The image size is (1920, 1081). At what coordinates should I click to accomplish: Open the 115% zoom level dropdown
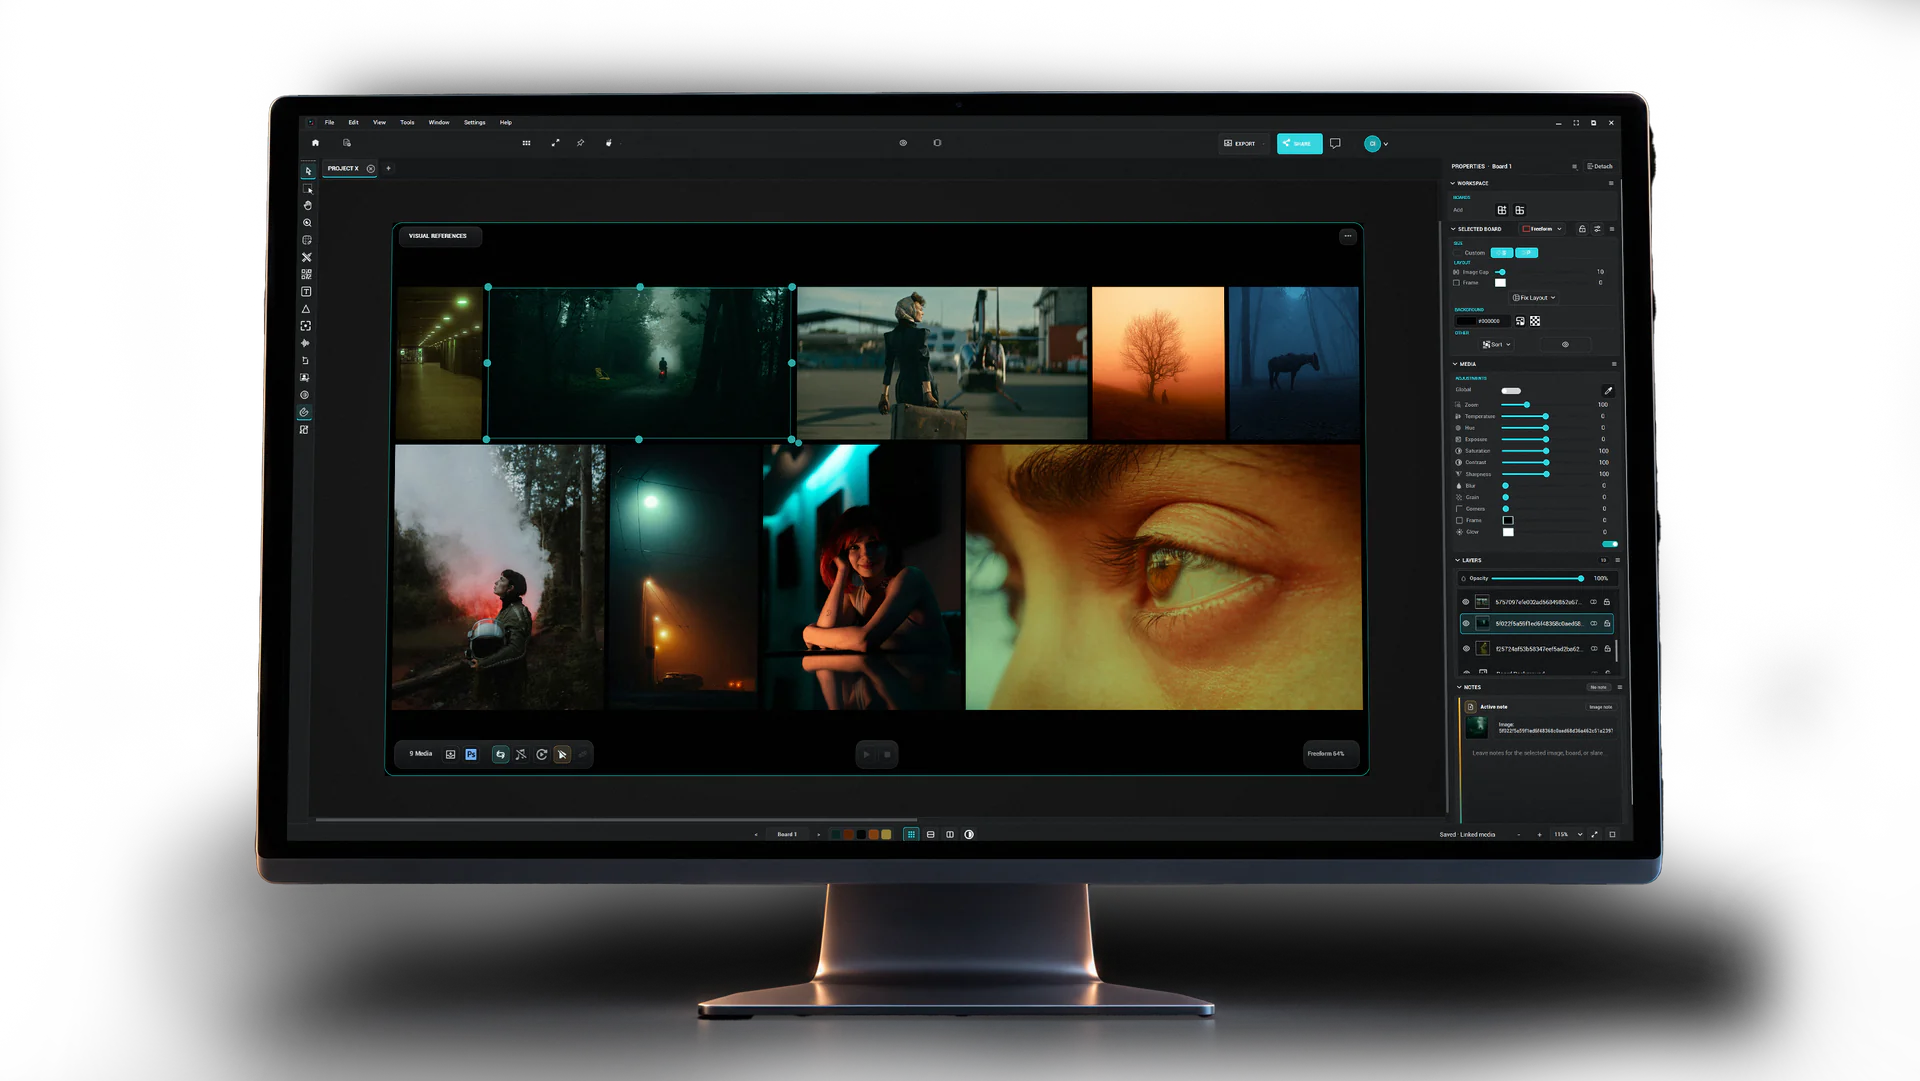pyautogui.click(x=1568, y=834)
